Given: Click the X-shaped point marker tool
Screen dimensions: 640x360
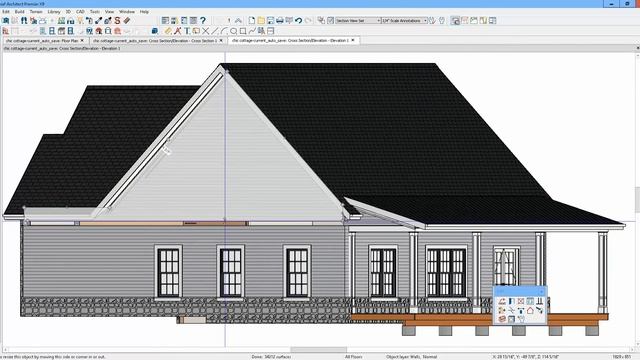Looking at the screenshot, I should point(205,31).
